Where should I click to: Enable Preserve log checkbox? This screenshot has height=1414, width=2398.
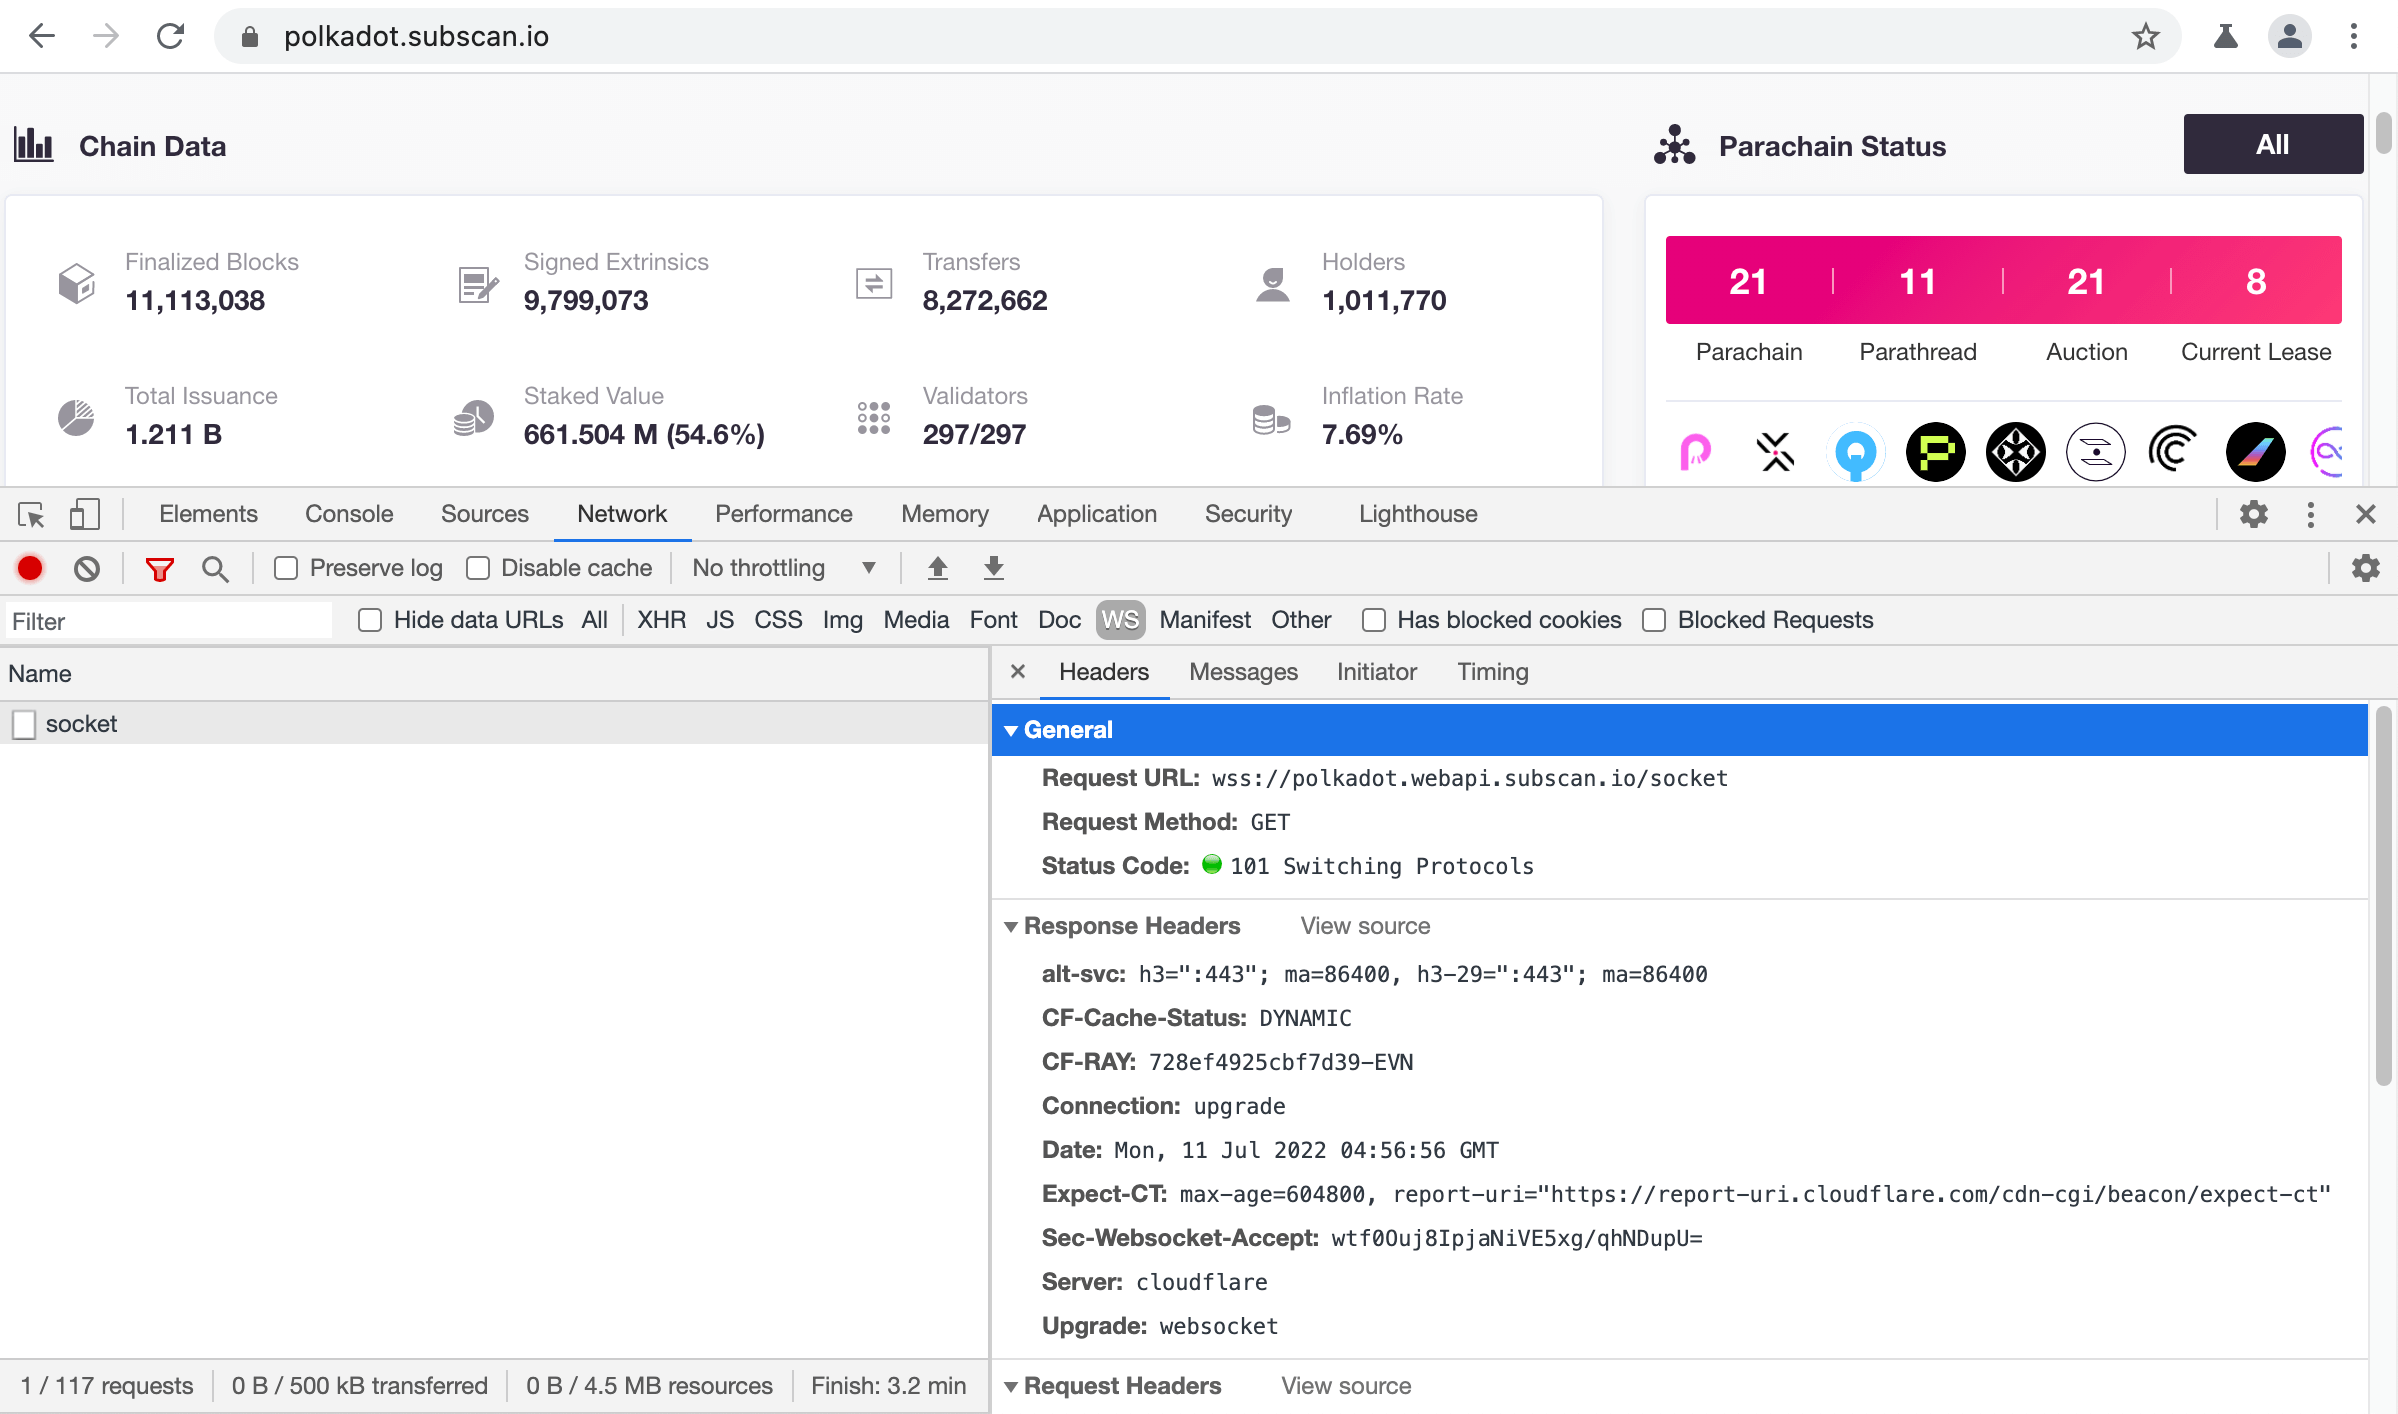click(x=286, y=568)
